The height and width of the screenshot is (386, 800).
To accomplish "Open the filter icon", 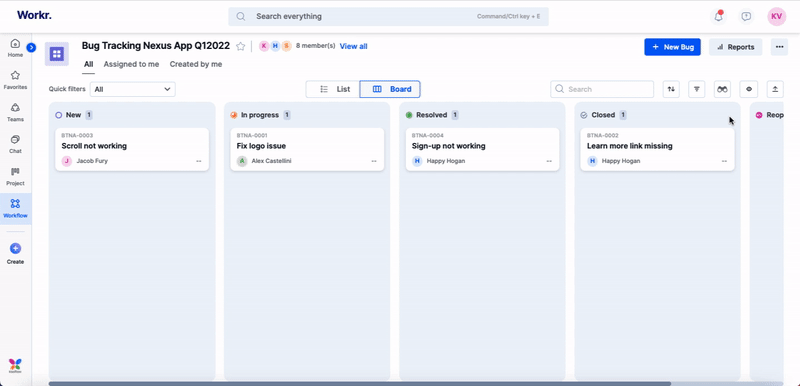I will coord(696,89).
